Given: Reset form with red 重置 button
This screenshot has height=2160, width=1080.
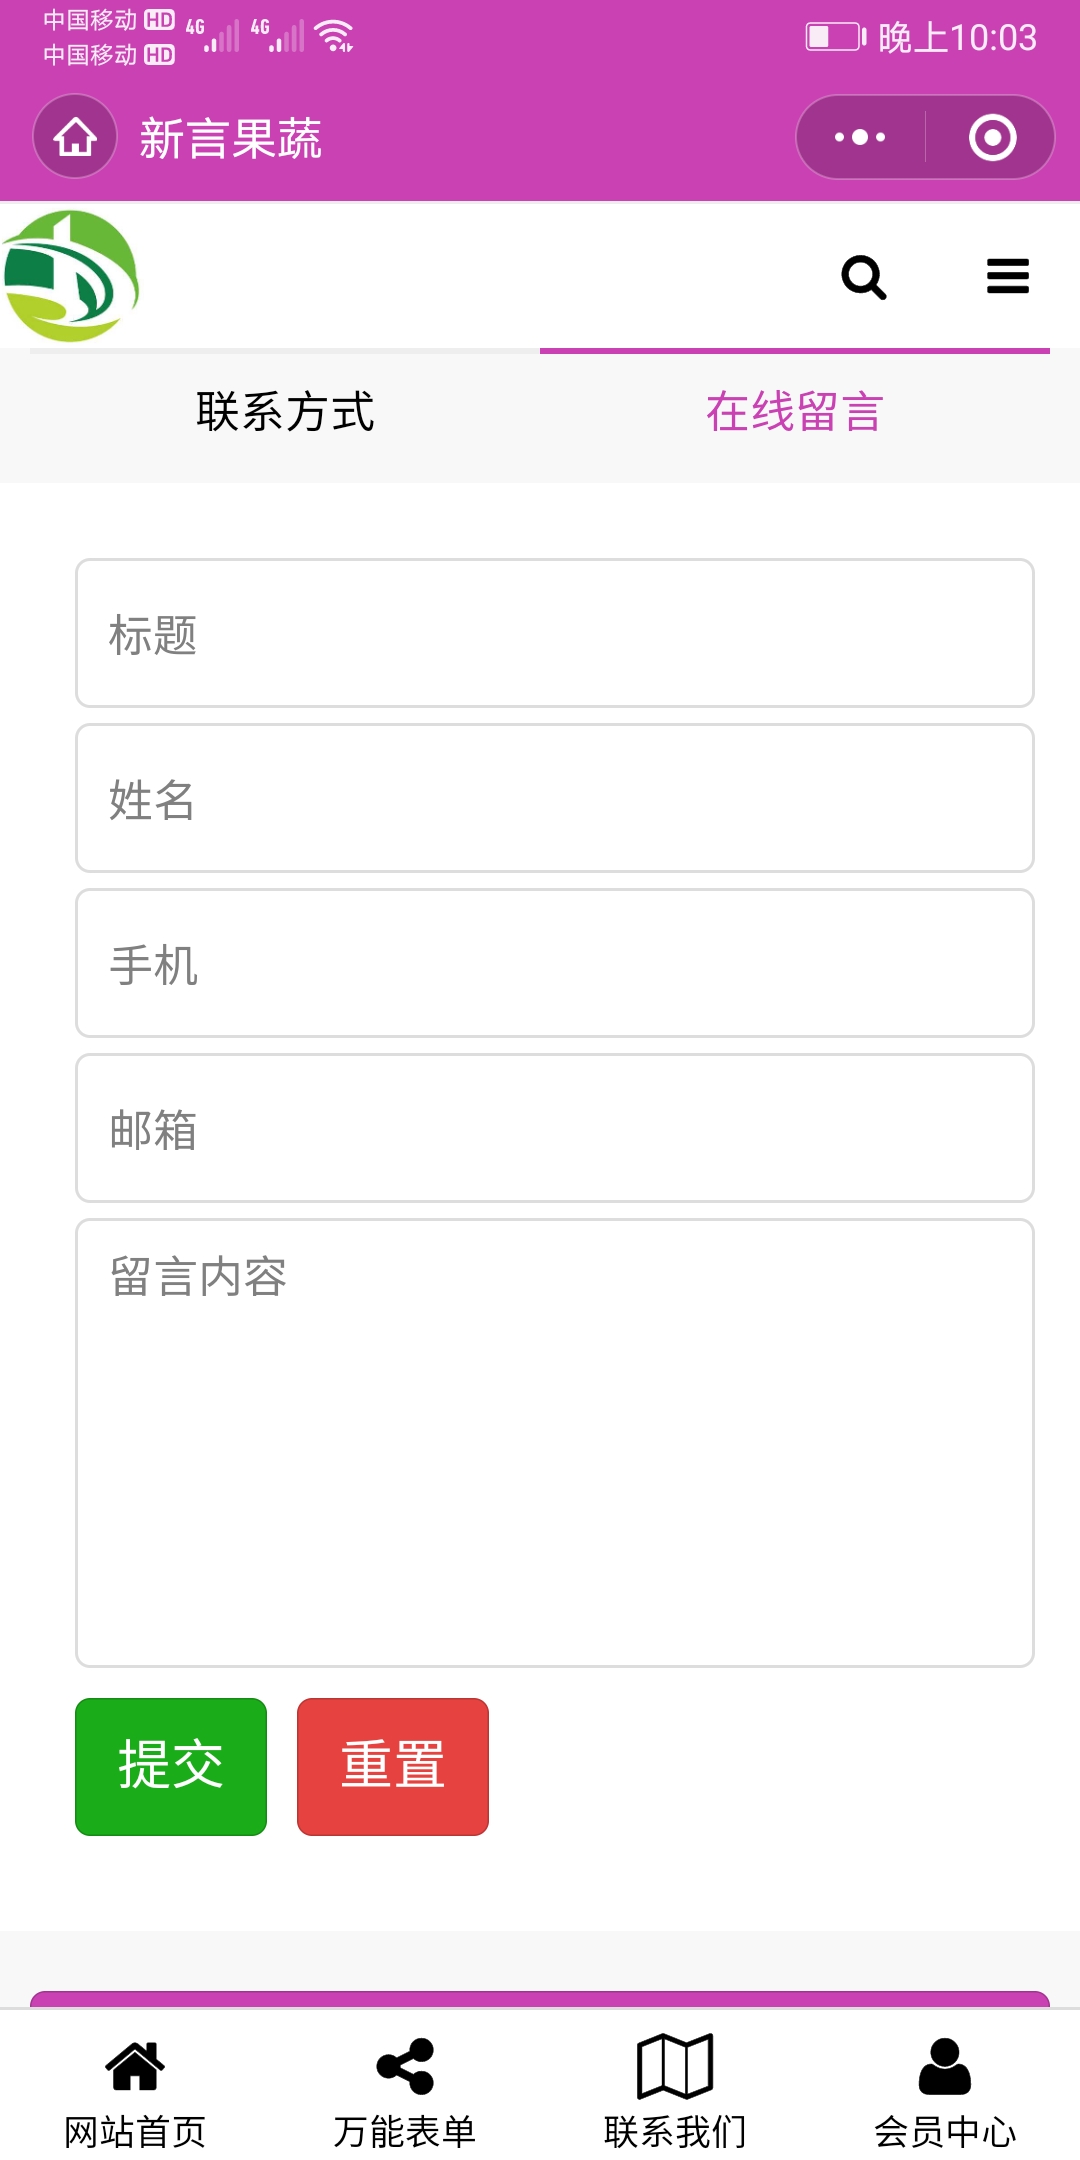Looking at the screenshot, I should [x=393, y=1767].
